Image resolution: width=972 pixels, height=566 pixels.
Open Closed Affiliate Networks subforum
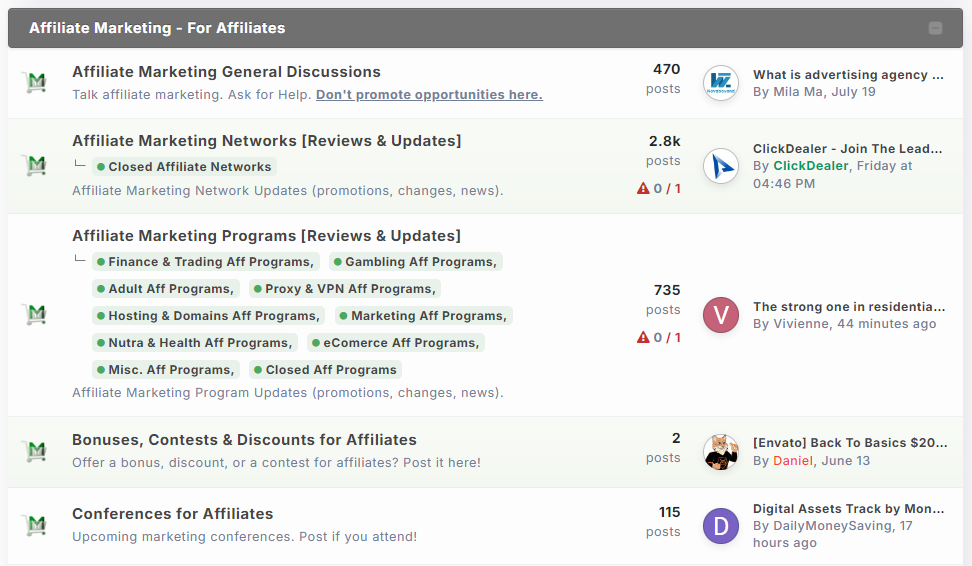coord(184,167)
